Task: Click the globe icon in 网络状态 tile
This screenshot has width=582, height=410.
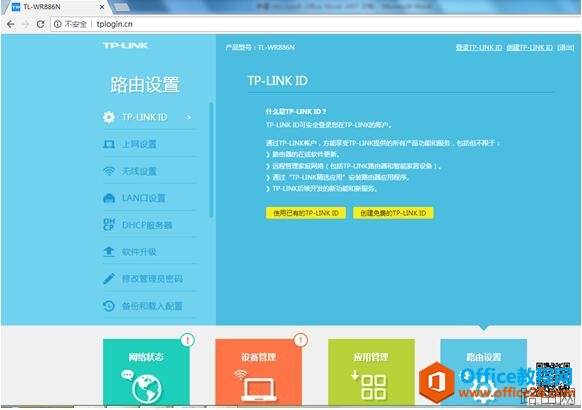Action: point(147,389)
